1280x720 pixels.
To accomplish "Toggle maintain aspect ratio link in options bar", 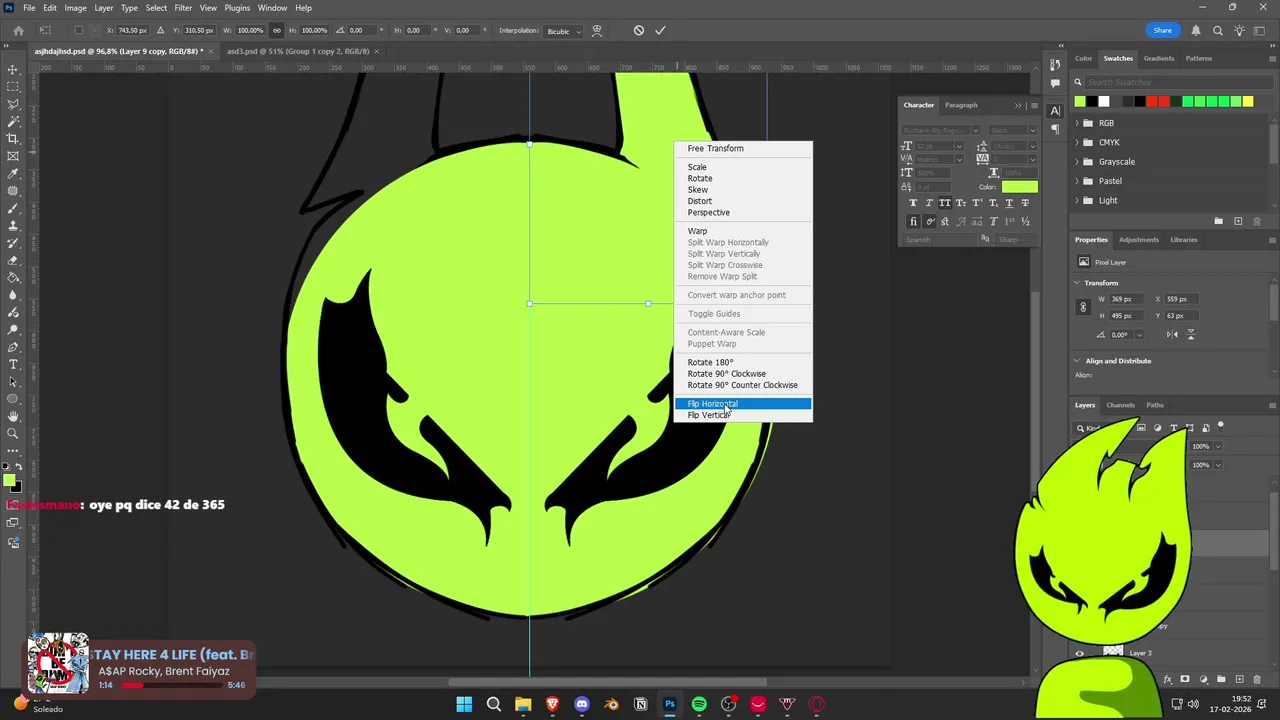I will point(277,30).
